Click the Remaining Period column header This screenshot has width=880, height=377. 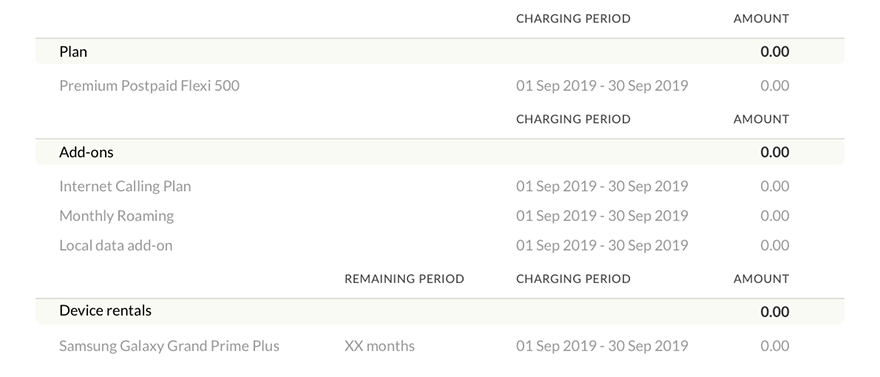(404, 279)
